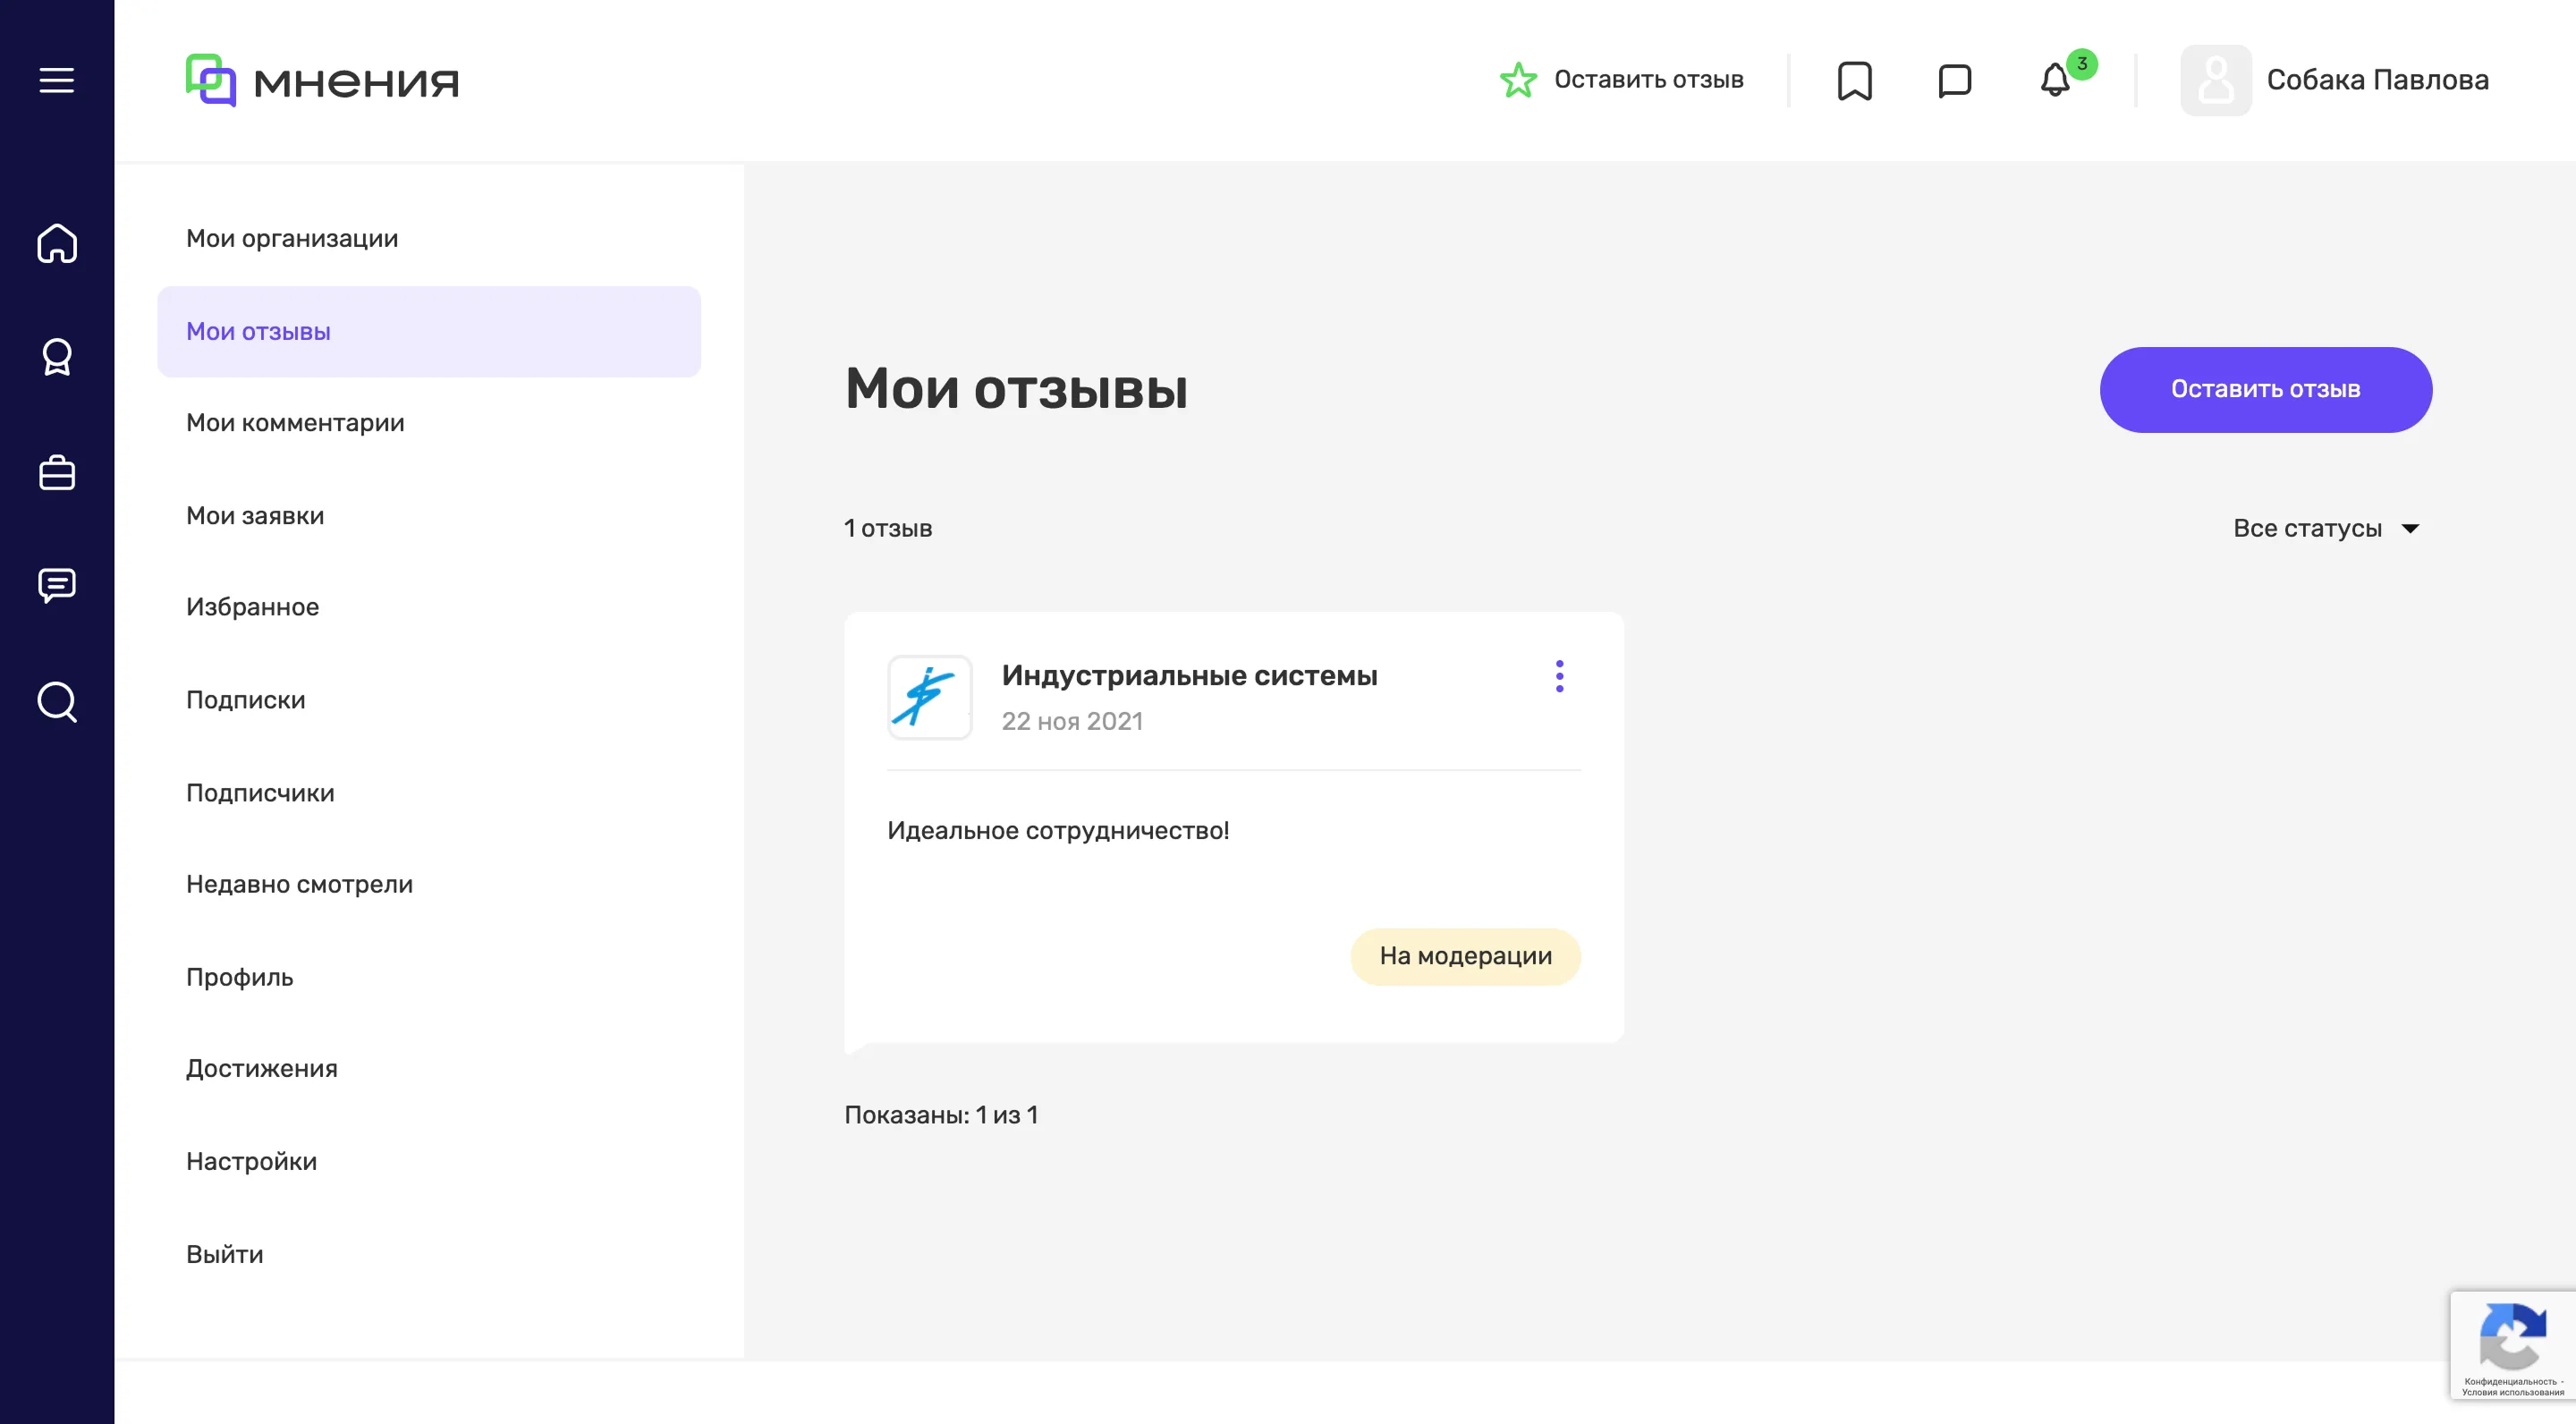This screenshot has height=1424, width=2576.
Task: Expand the Все статусы filter dropdown
Action: 2325,528
